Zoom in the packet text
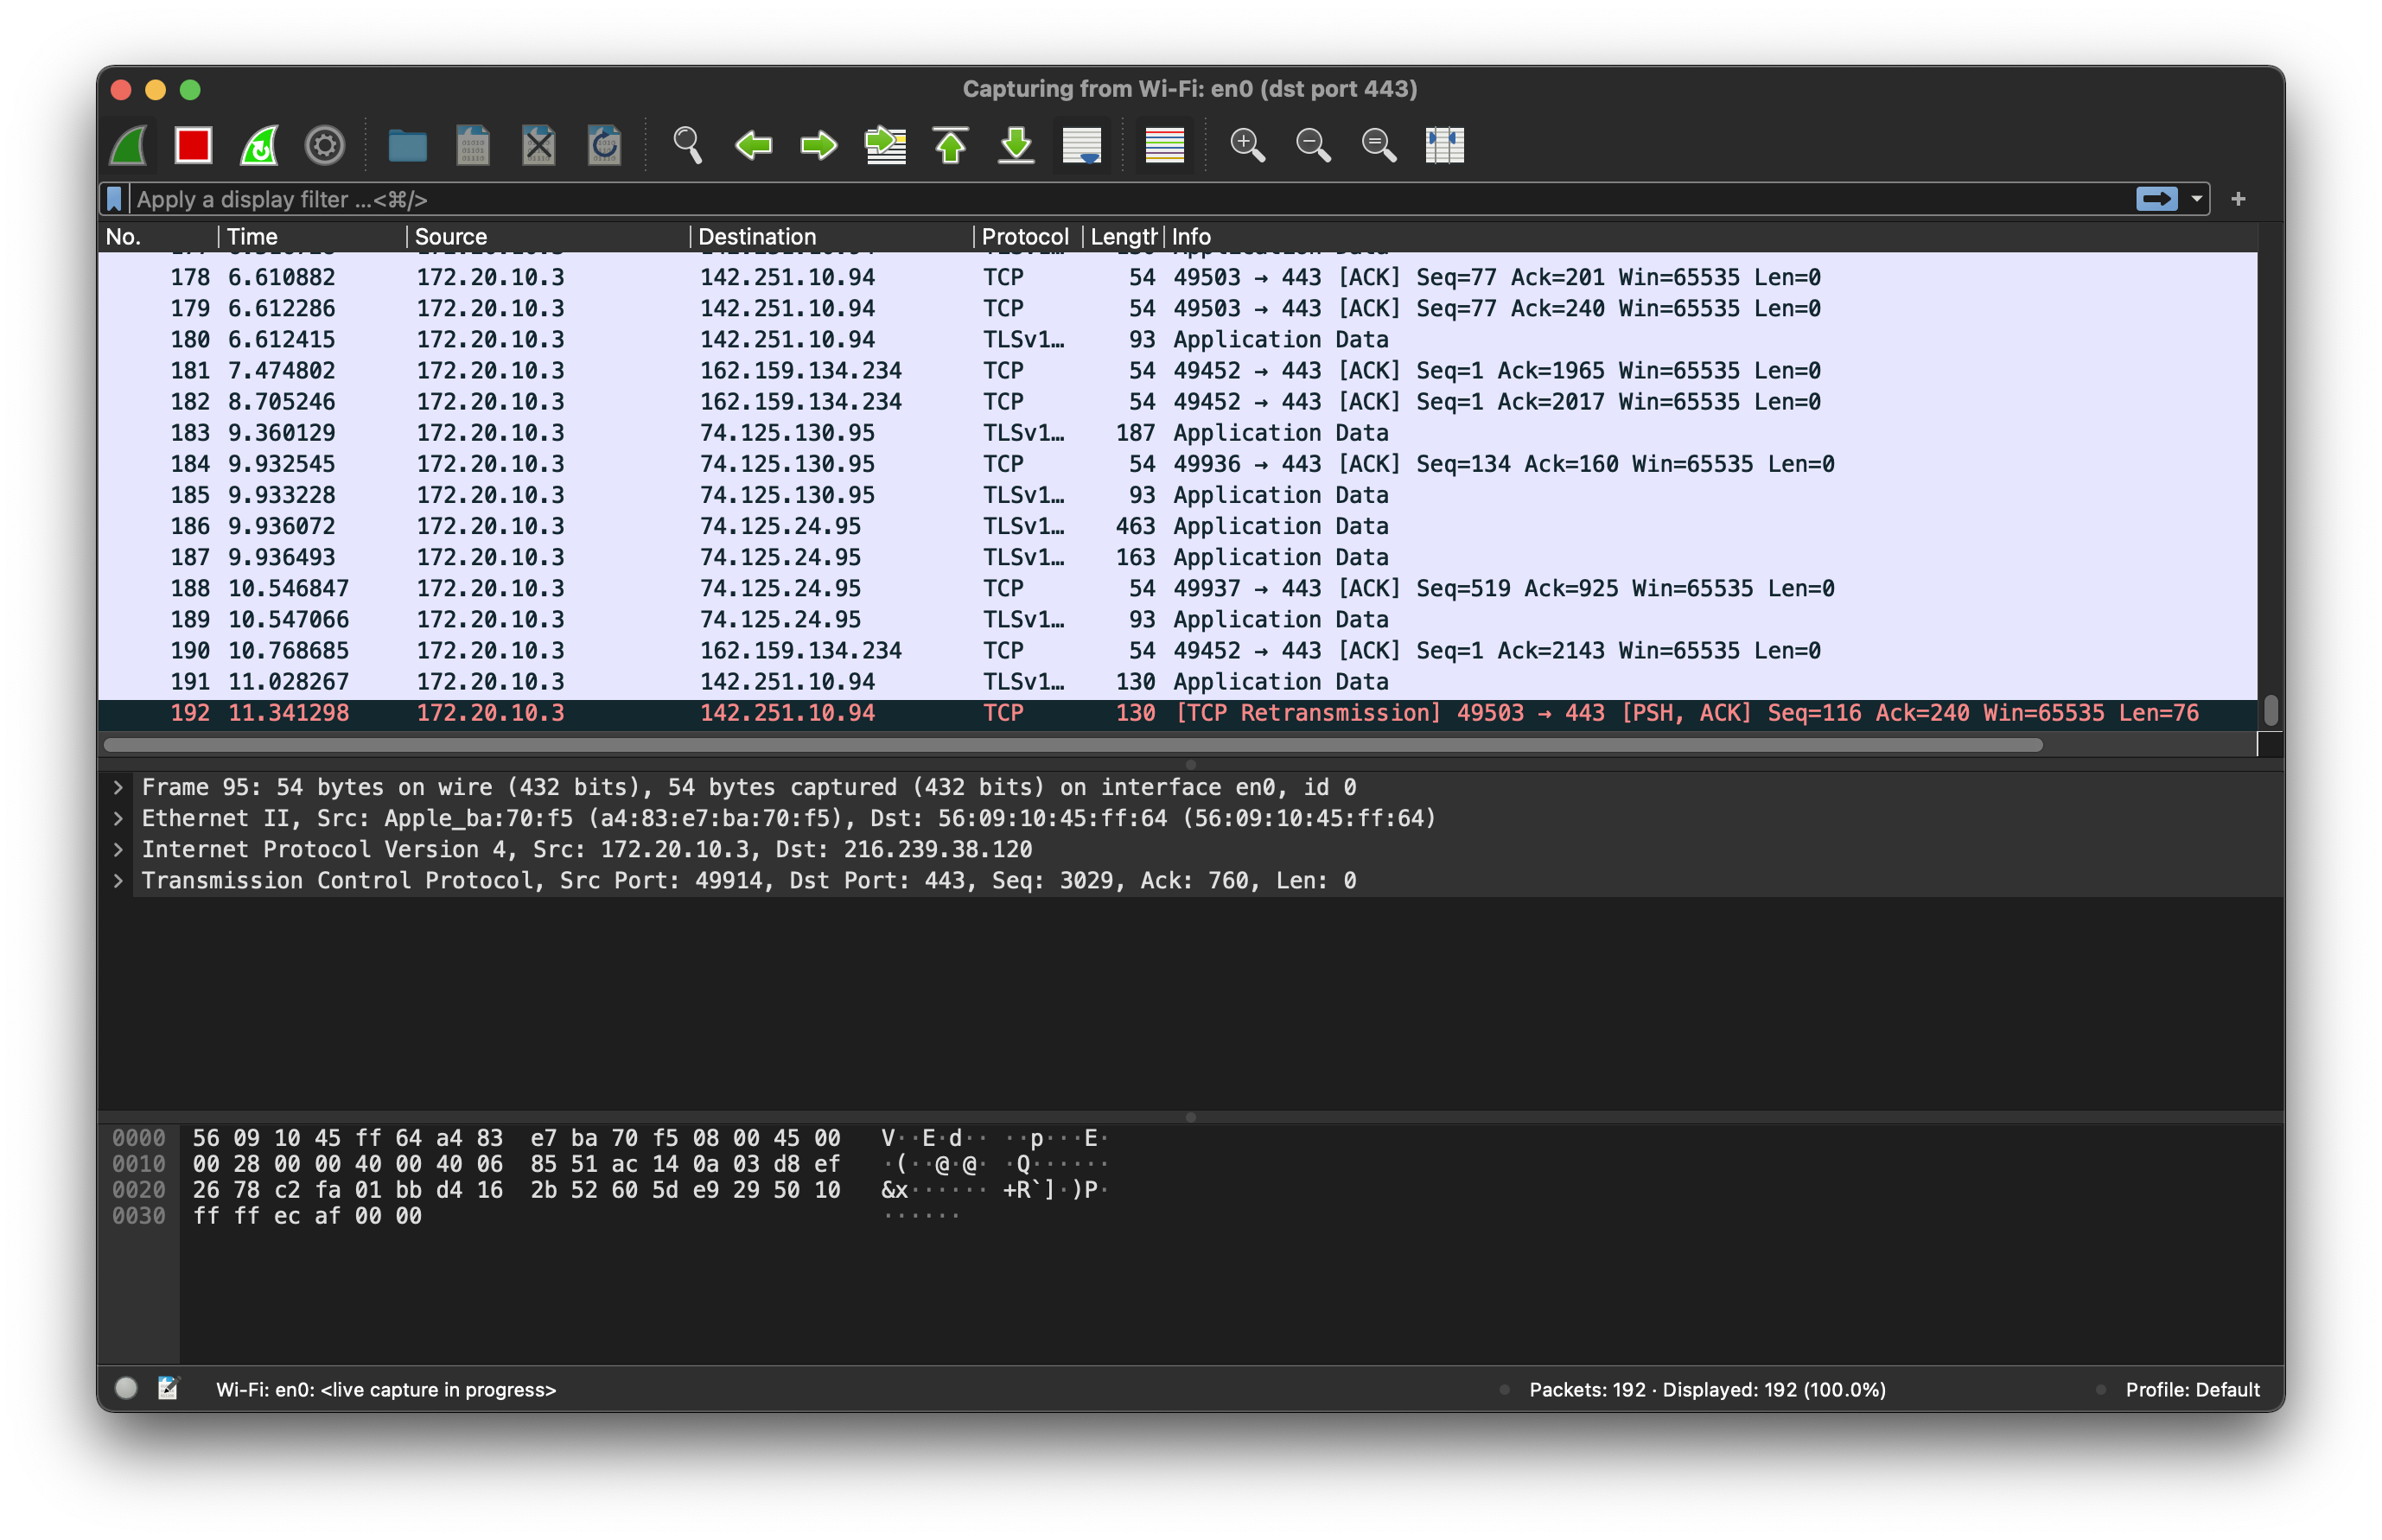The height and width of the screenshot is (1540, 2382). click(x=1247, y=146)
